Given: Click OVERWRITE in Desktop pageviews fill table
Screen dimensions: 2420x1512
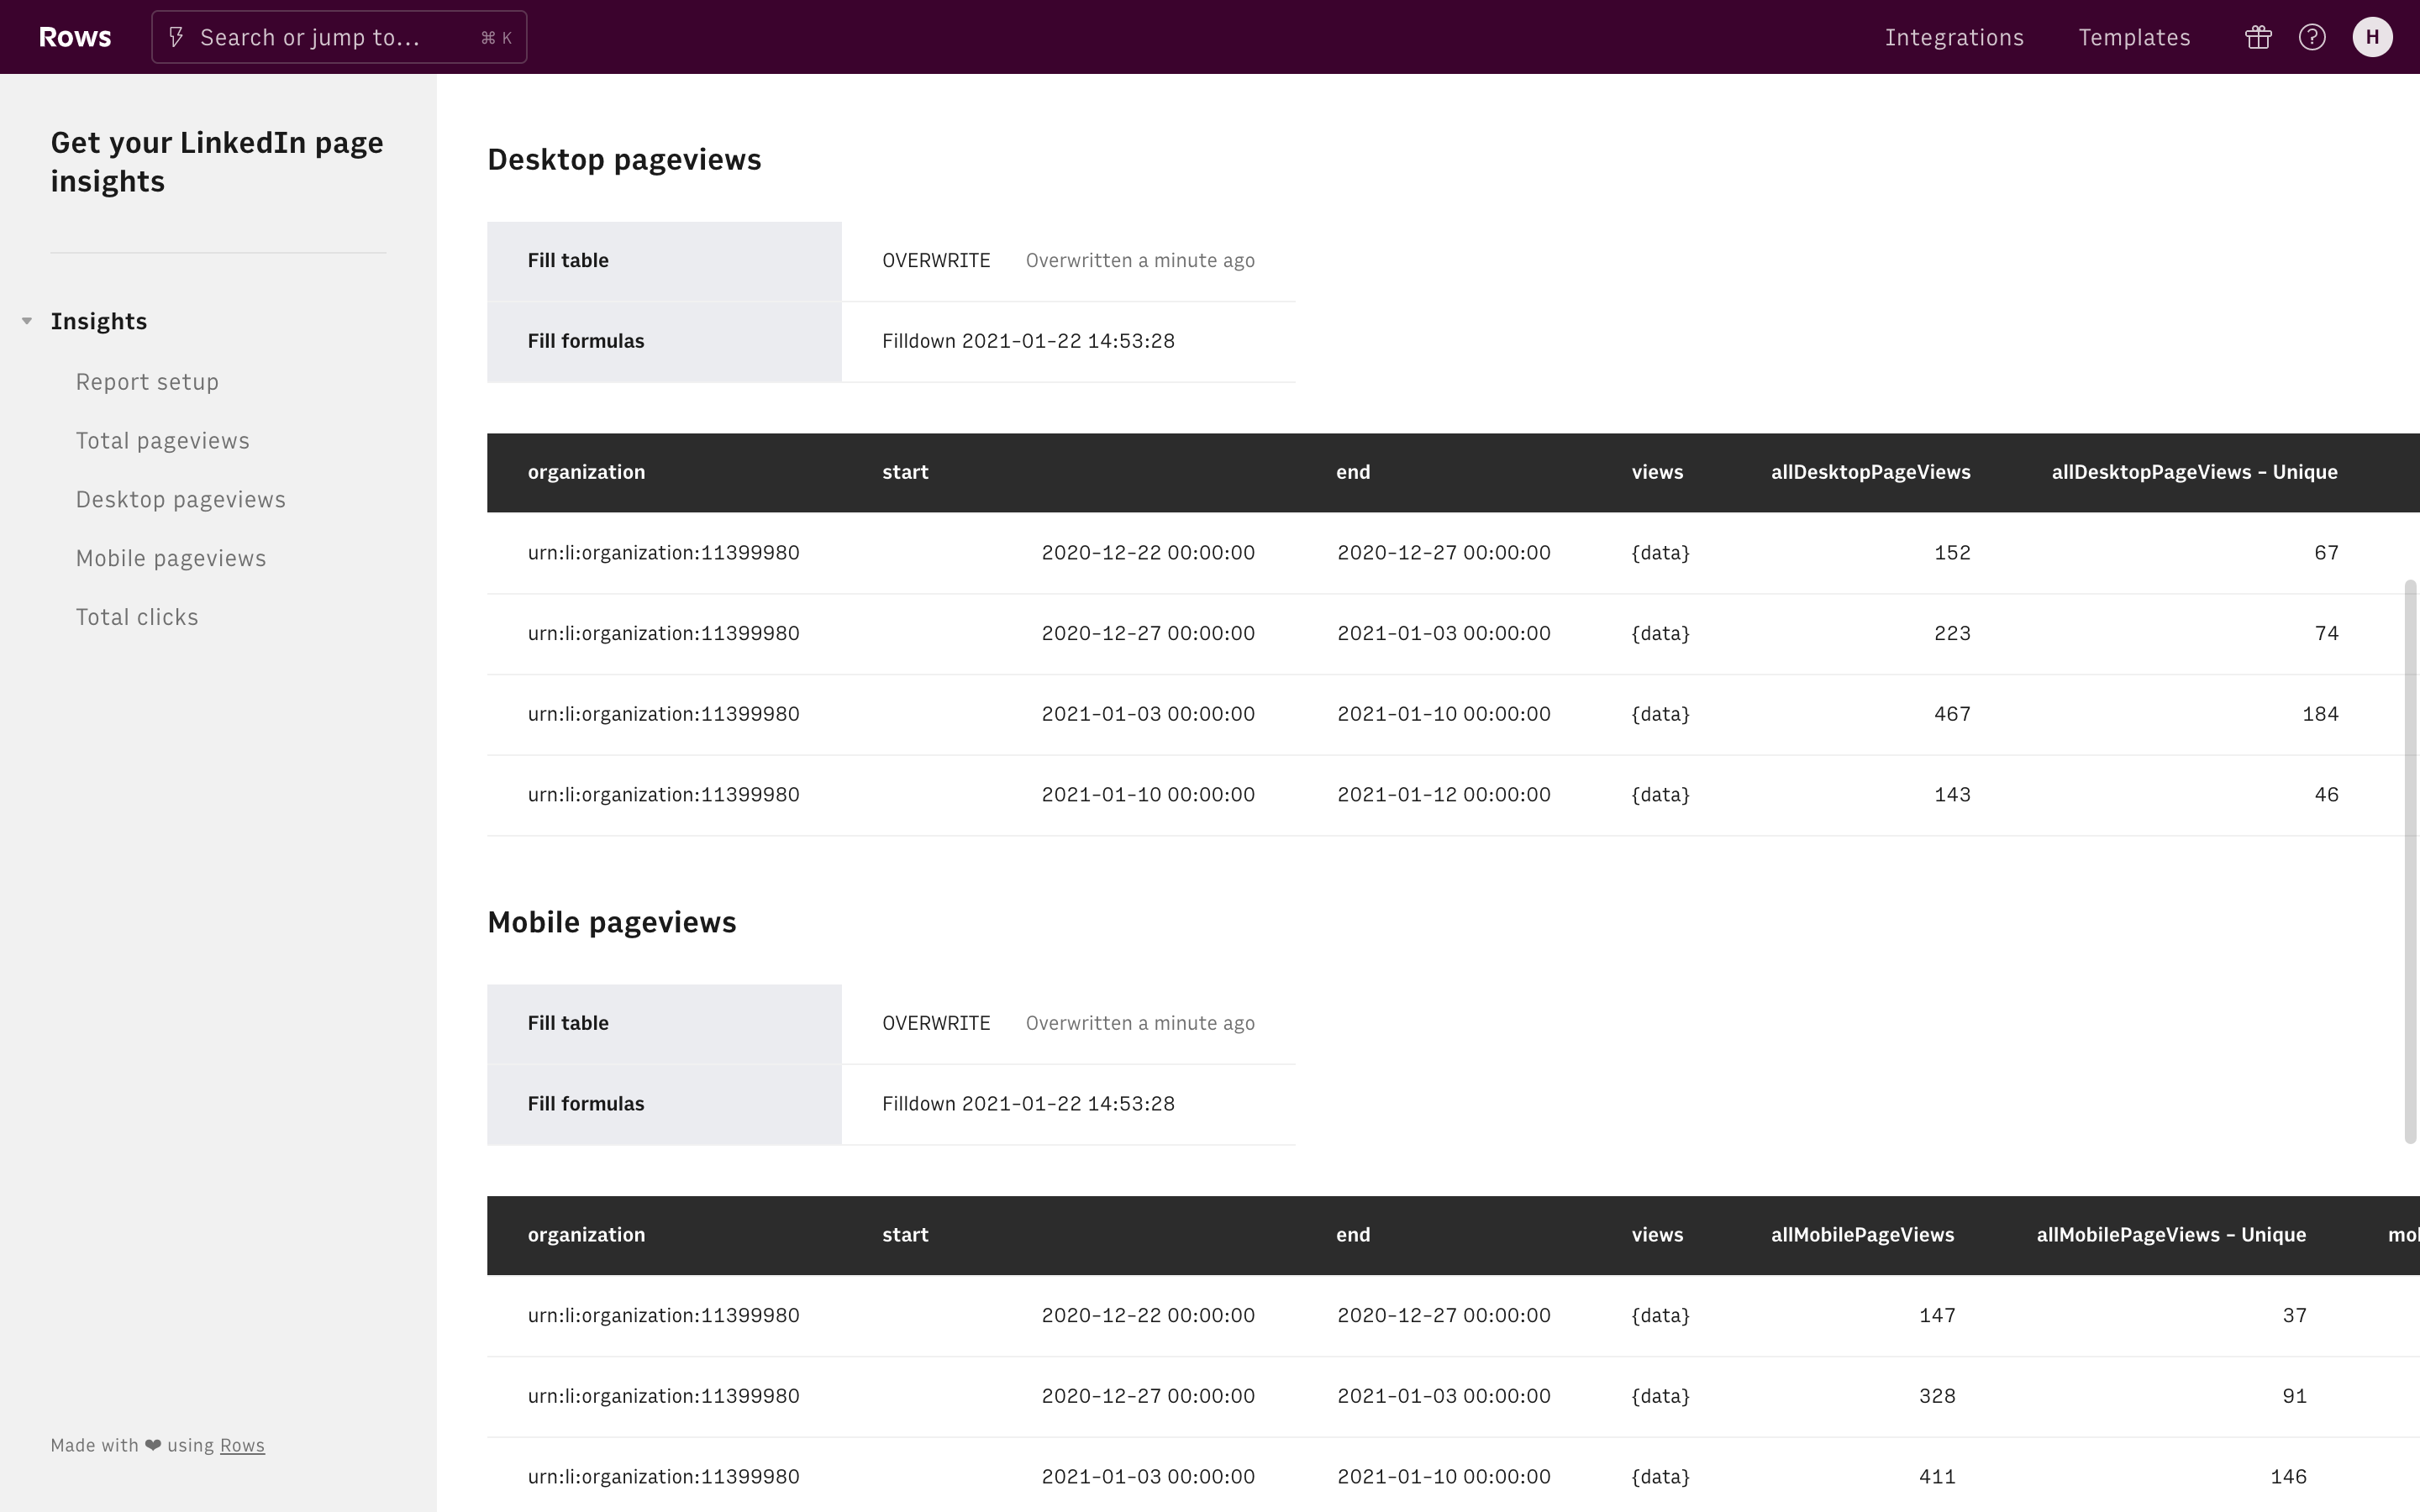Looking at the screenshot, I should tap(936, 261).
